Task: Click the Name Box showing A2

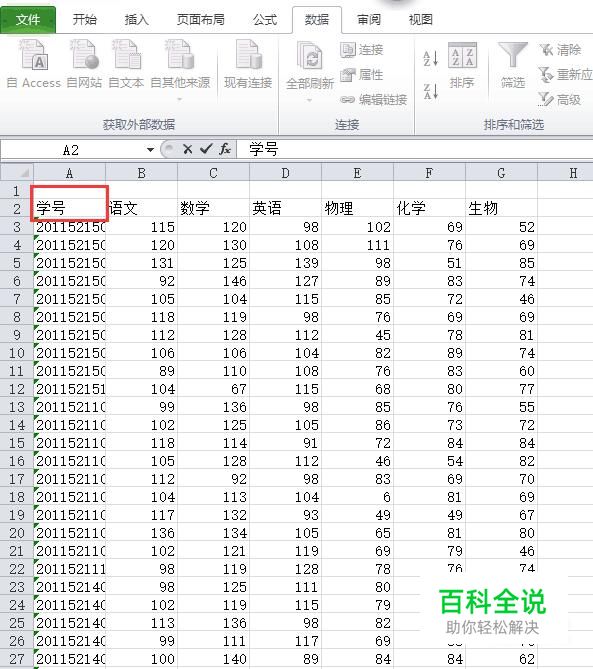Action: 73,150
